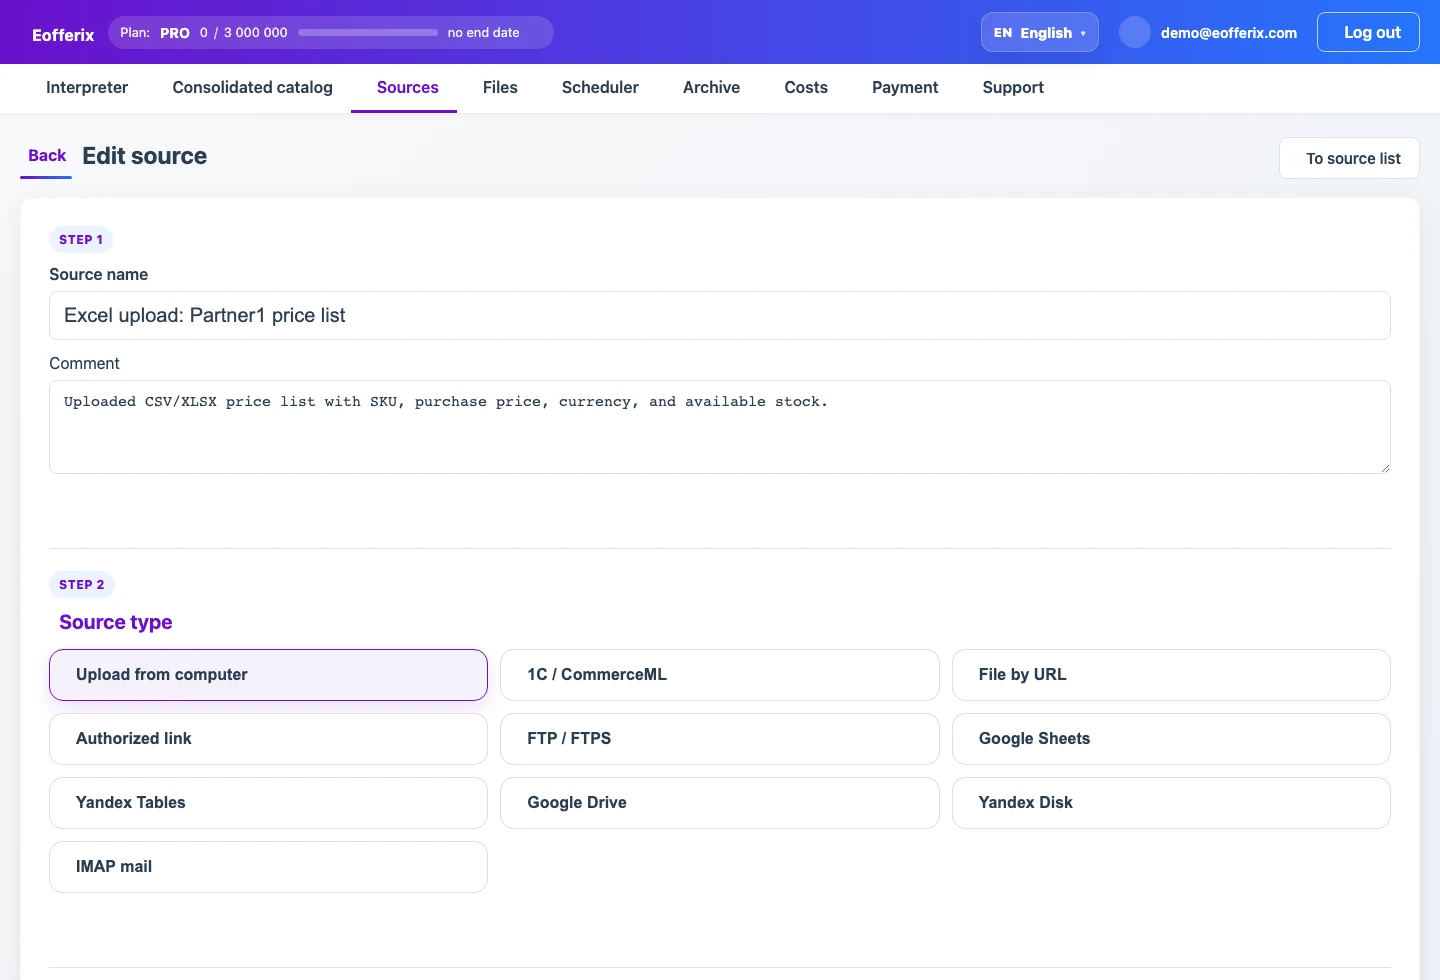Click into the Comment textarea
Screen dimensions: 1440x980
[x=720, y=427]
